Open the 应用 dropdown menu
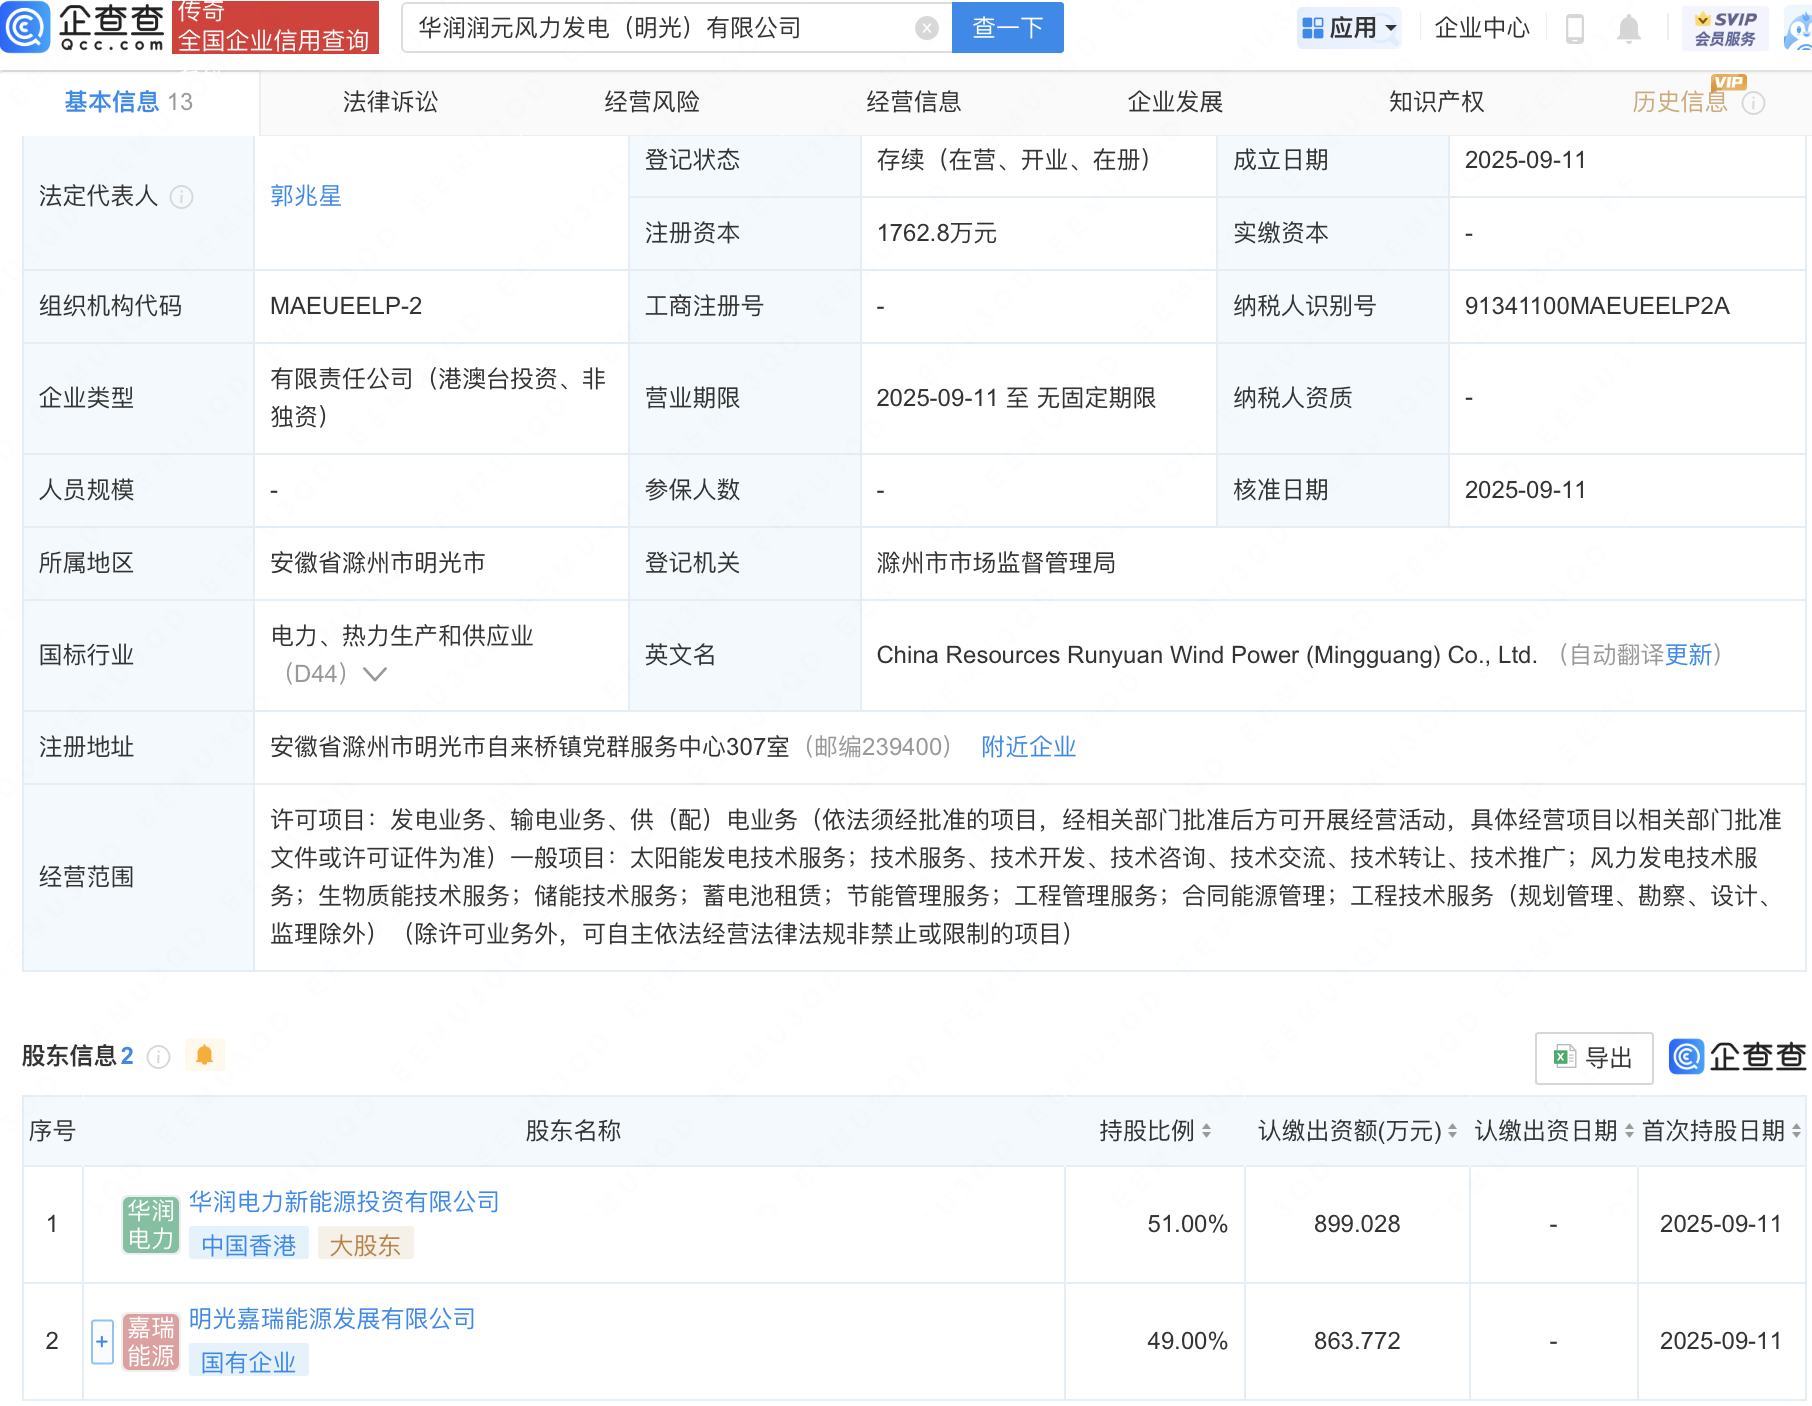The height and width of the screenshot is (1406, 1812). pyautogui.click(x=1349, y=28)
